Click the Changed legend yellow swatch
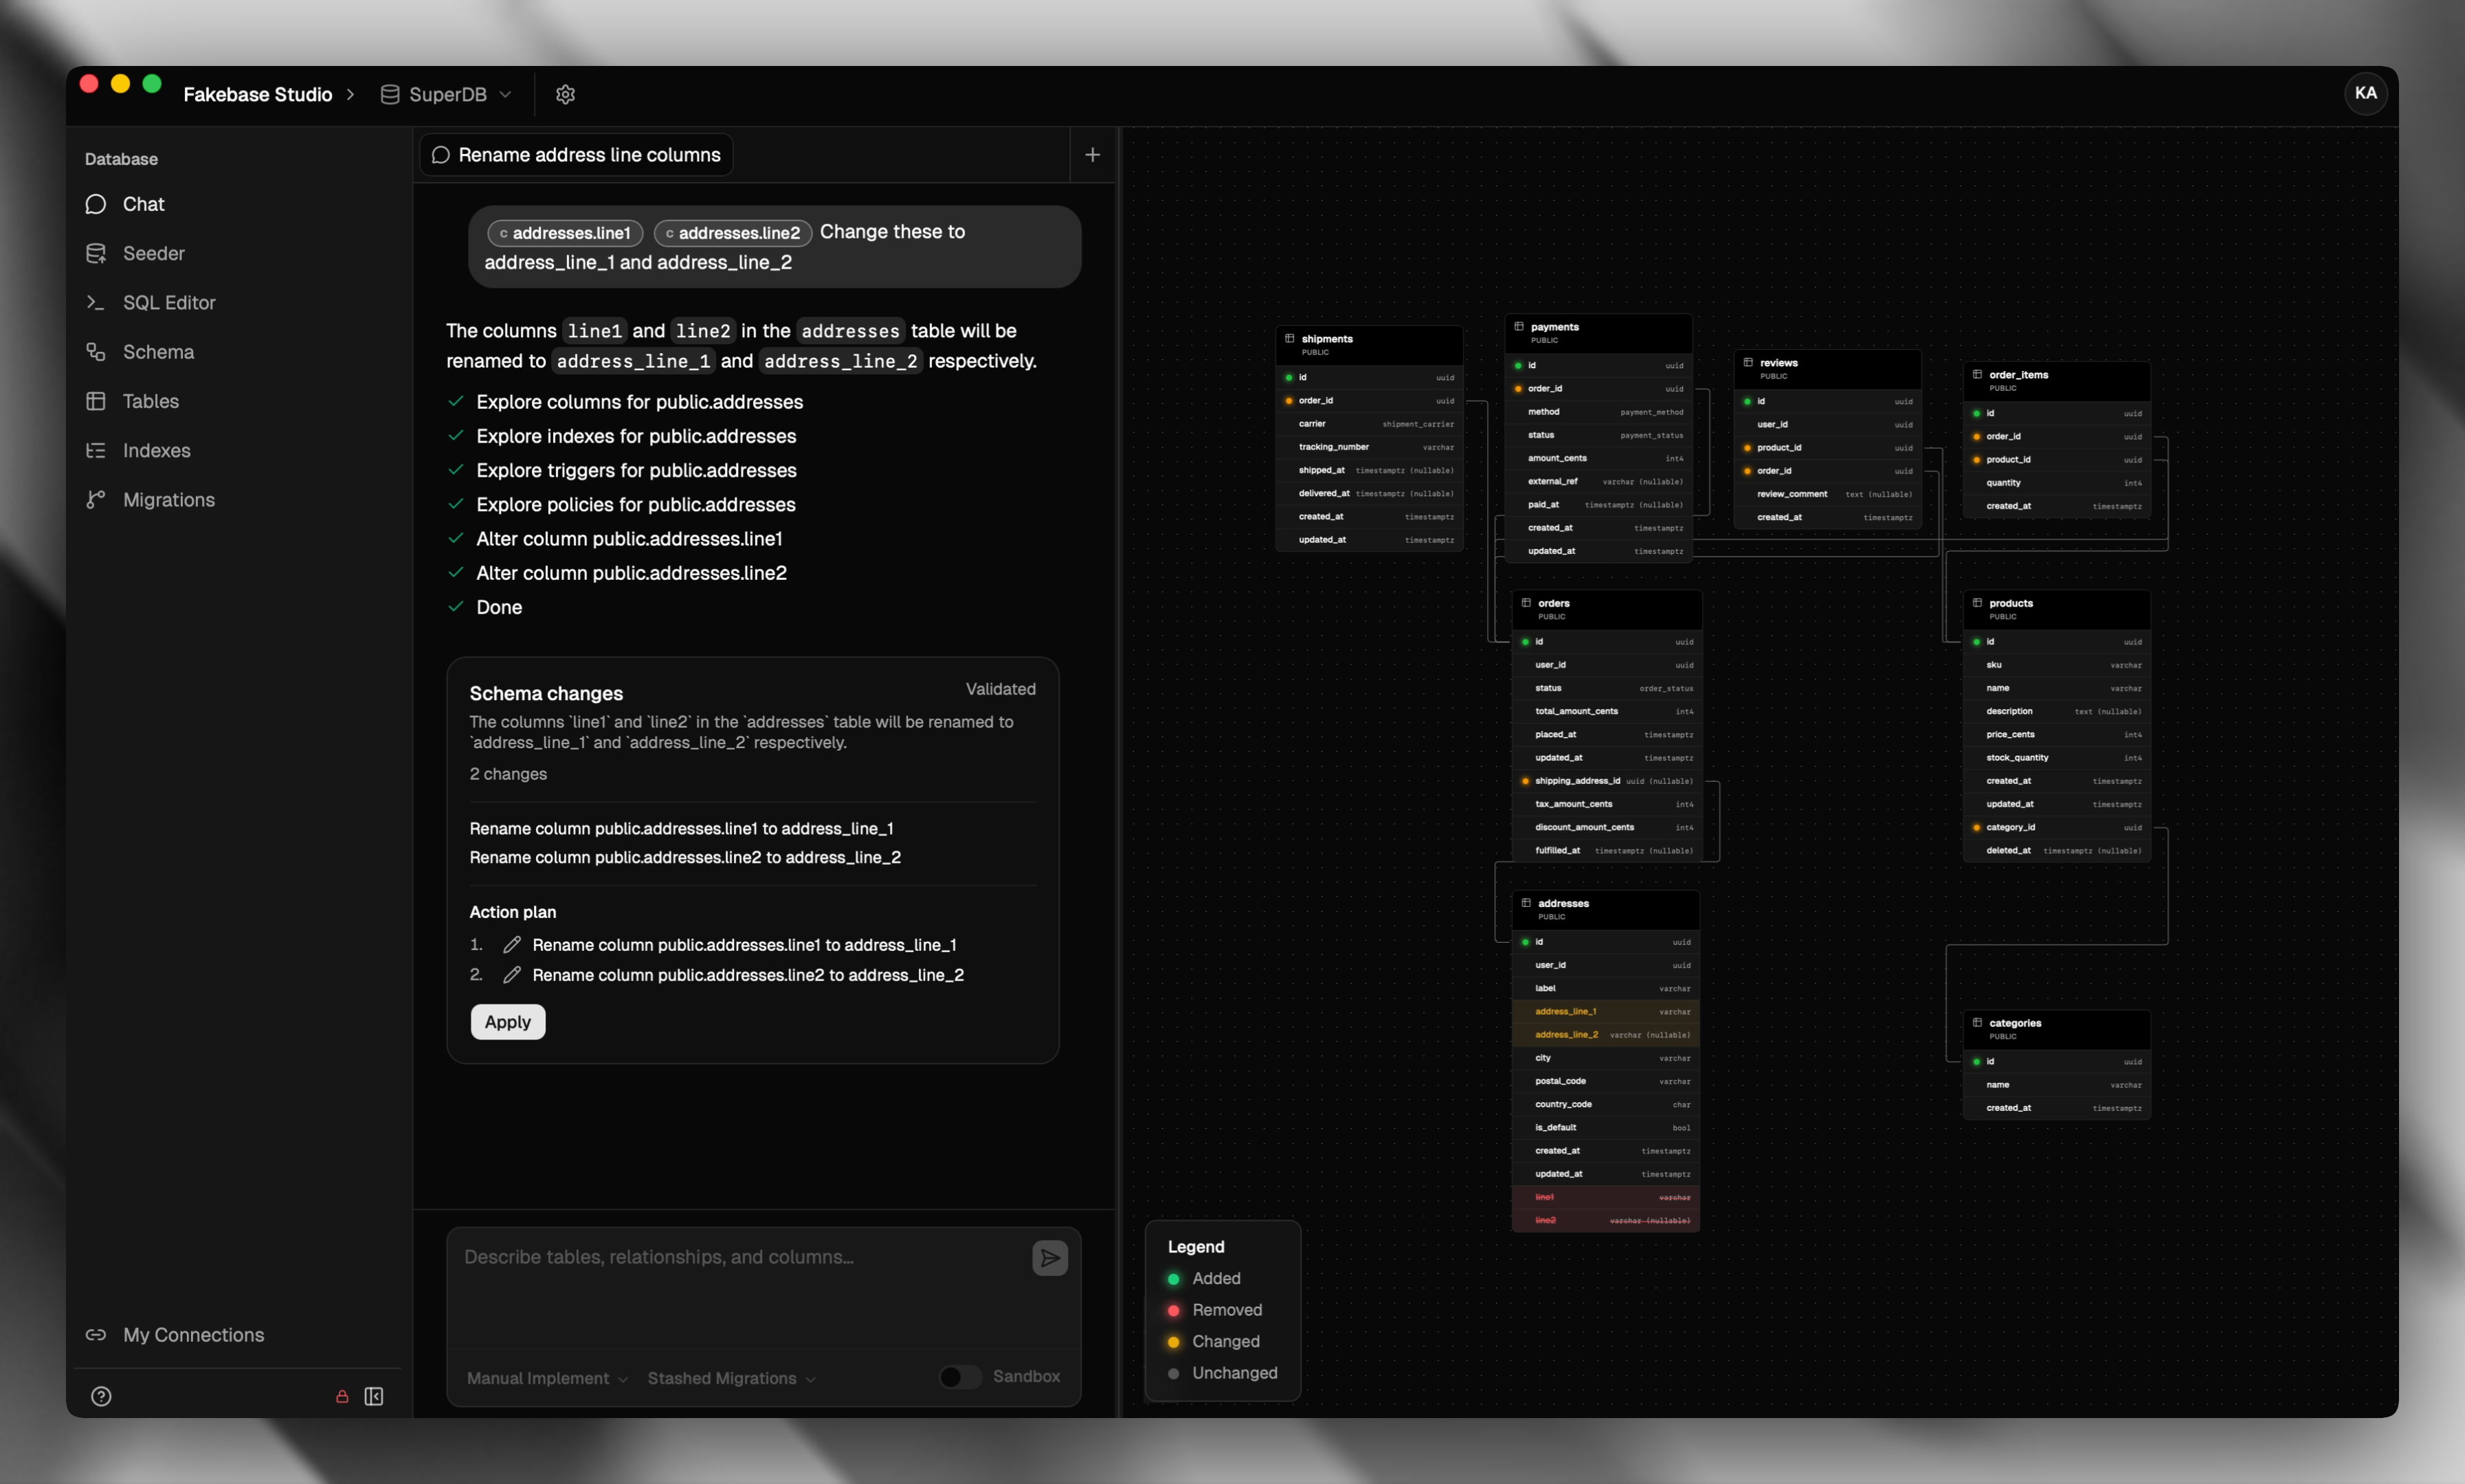2465x1484 pixels. click(1173, 1342)
